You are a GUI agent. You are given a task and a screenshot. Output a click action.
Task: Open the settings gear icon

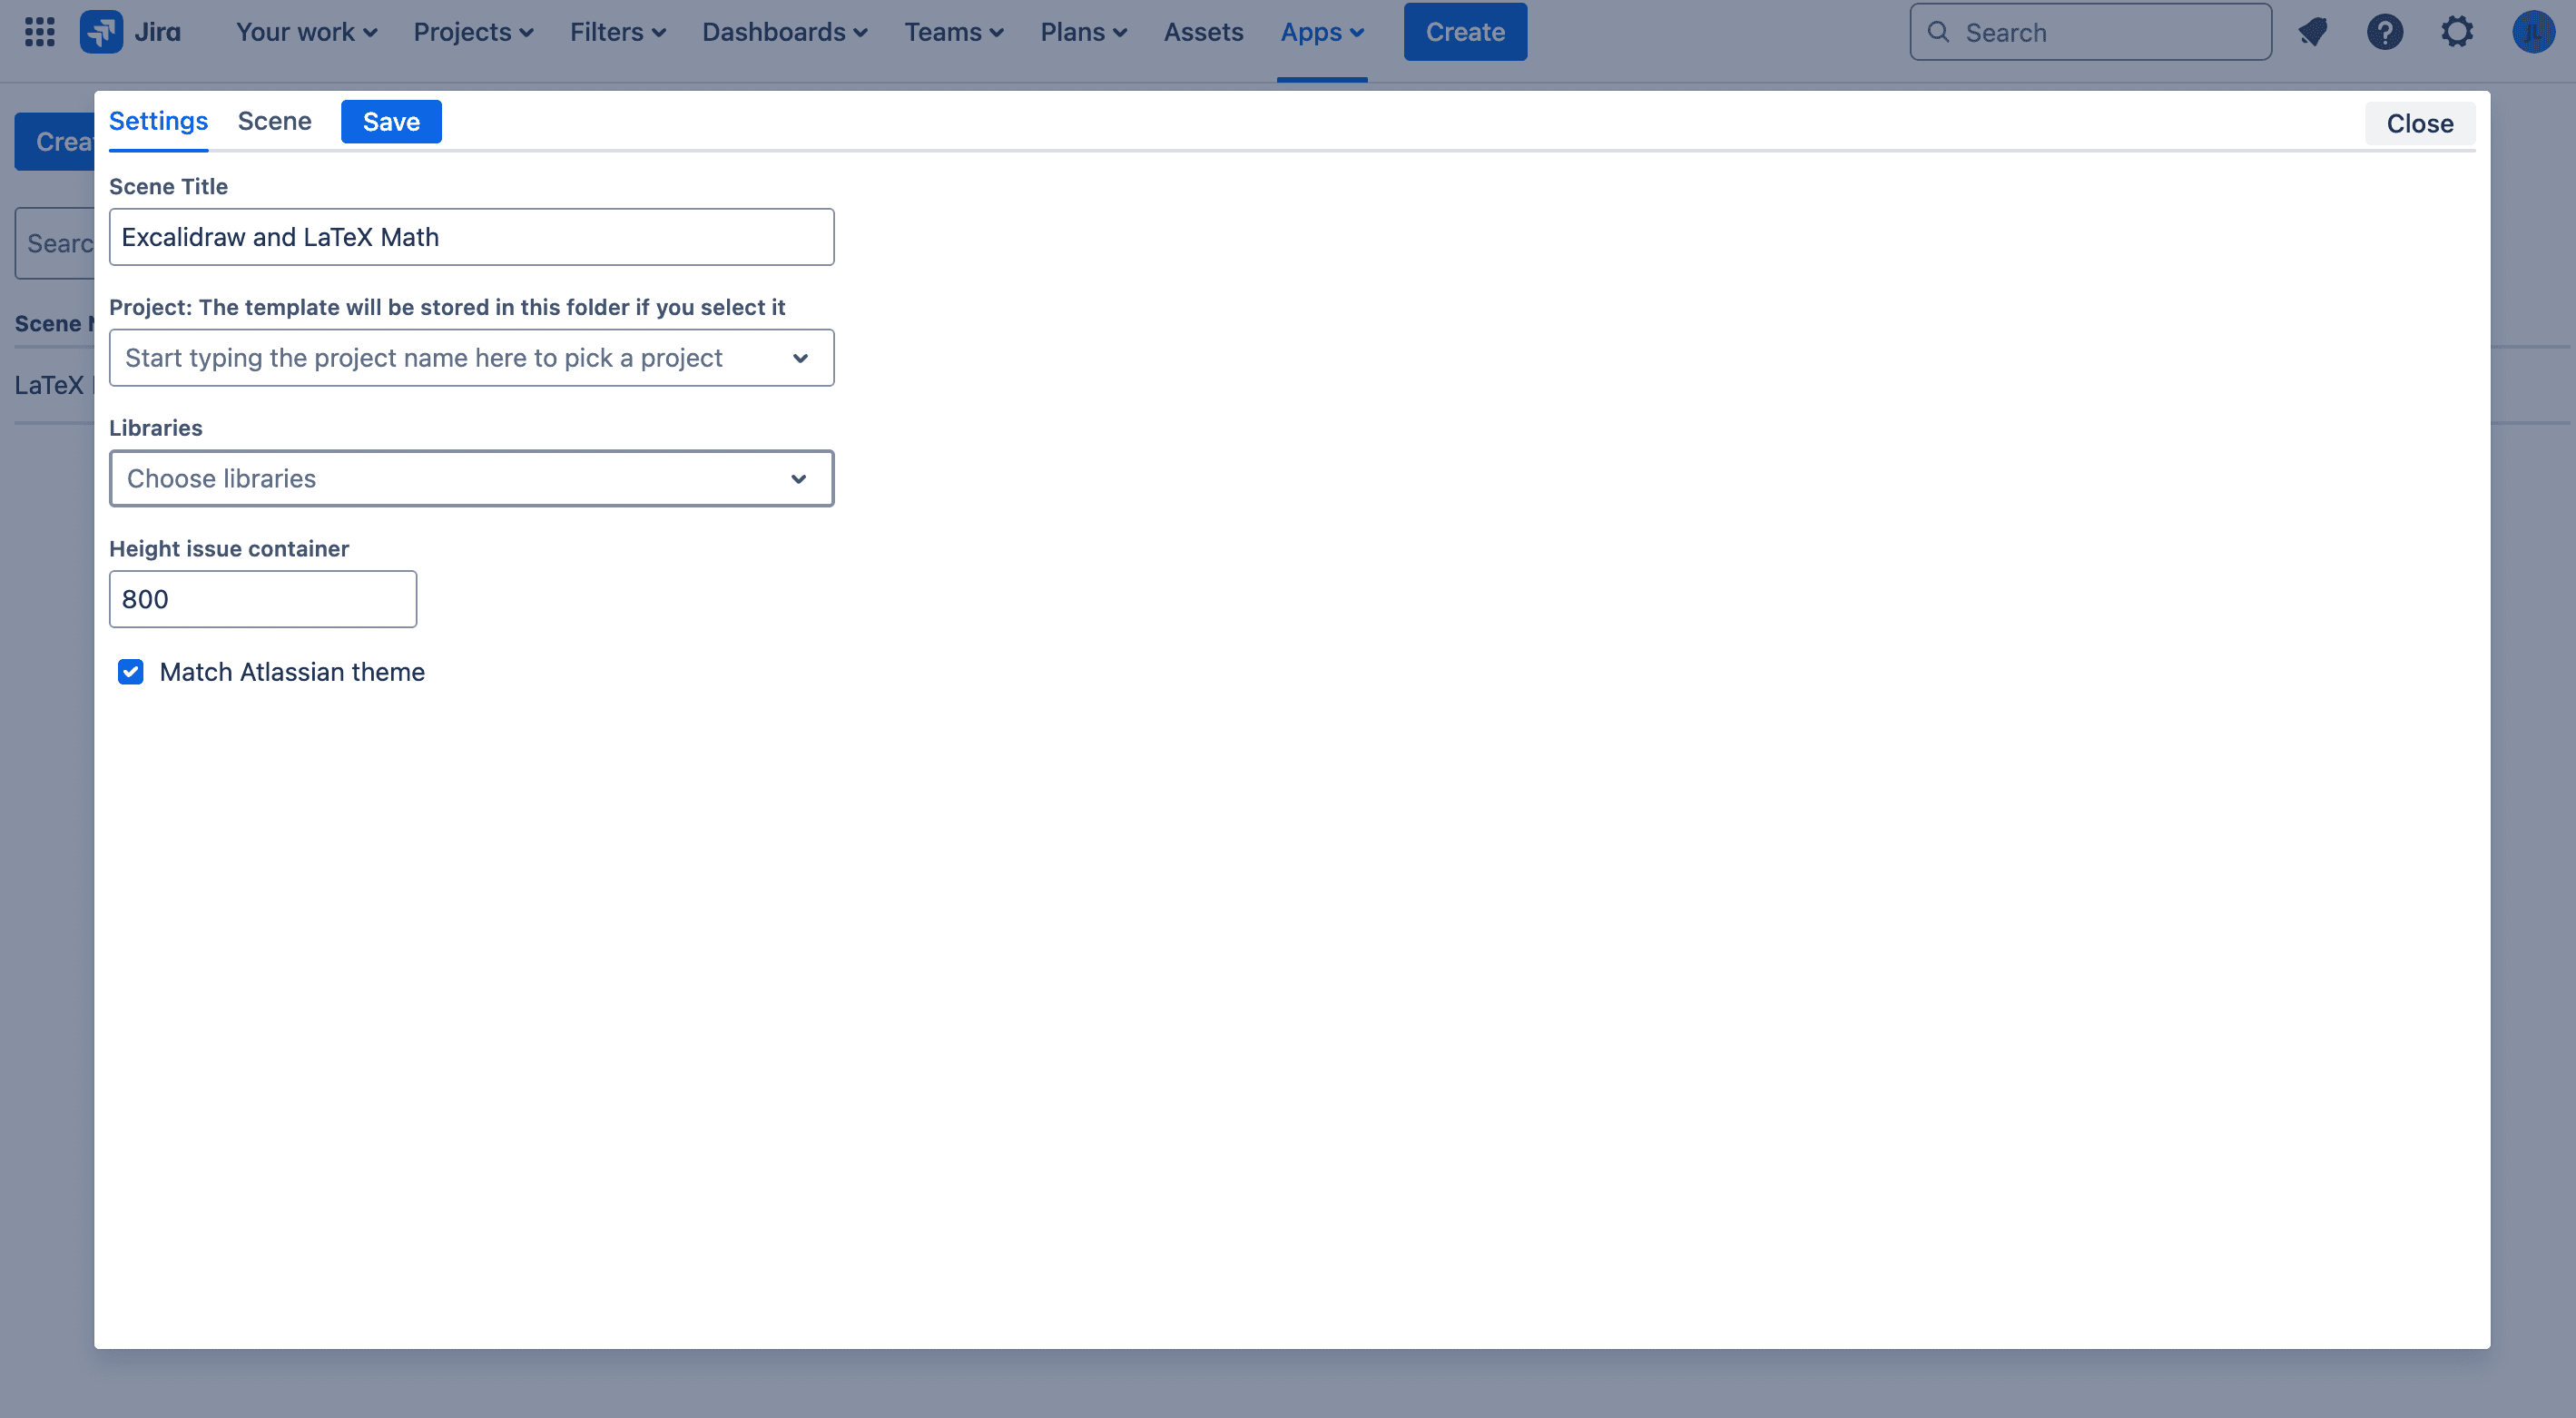tap(2457, 32)
